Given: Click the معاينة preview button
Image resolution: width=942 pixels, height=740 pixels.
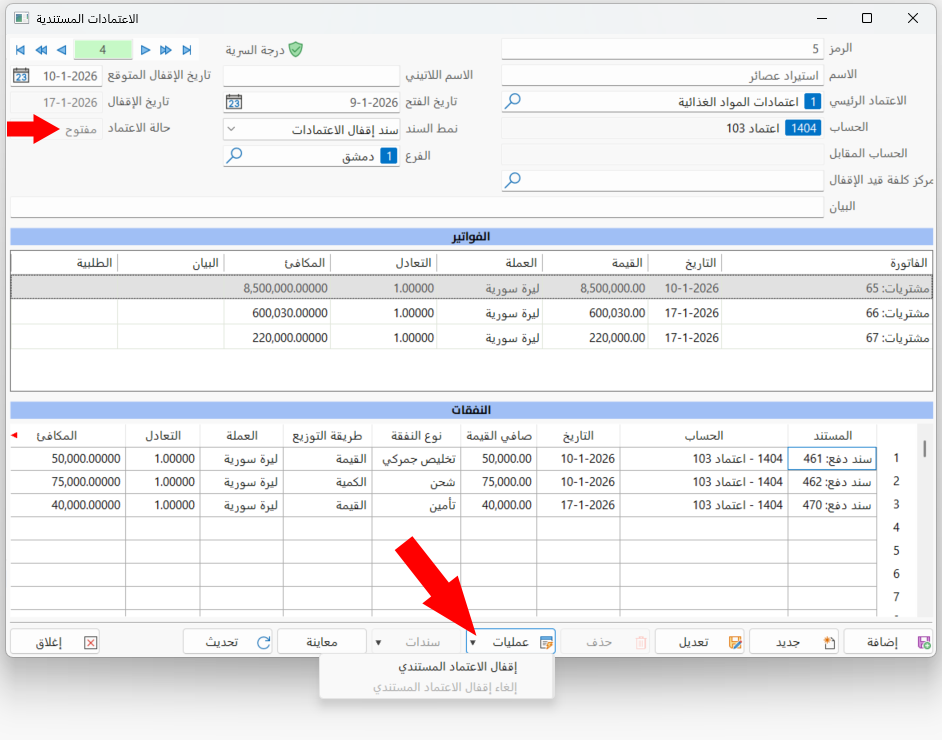Looking at the screenshot, I should click(x=321, y=642).
